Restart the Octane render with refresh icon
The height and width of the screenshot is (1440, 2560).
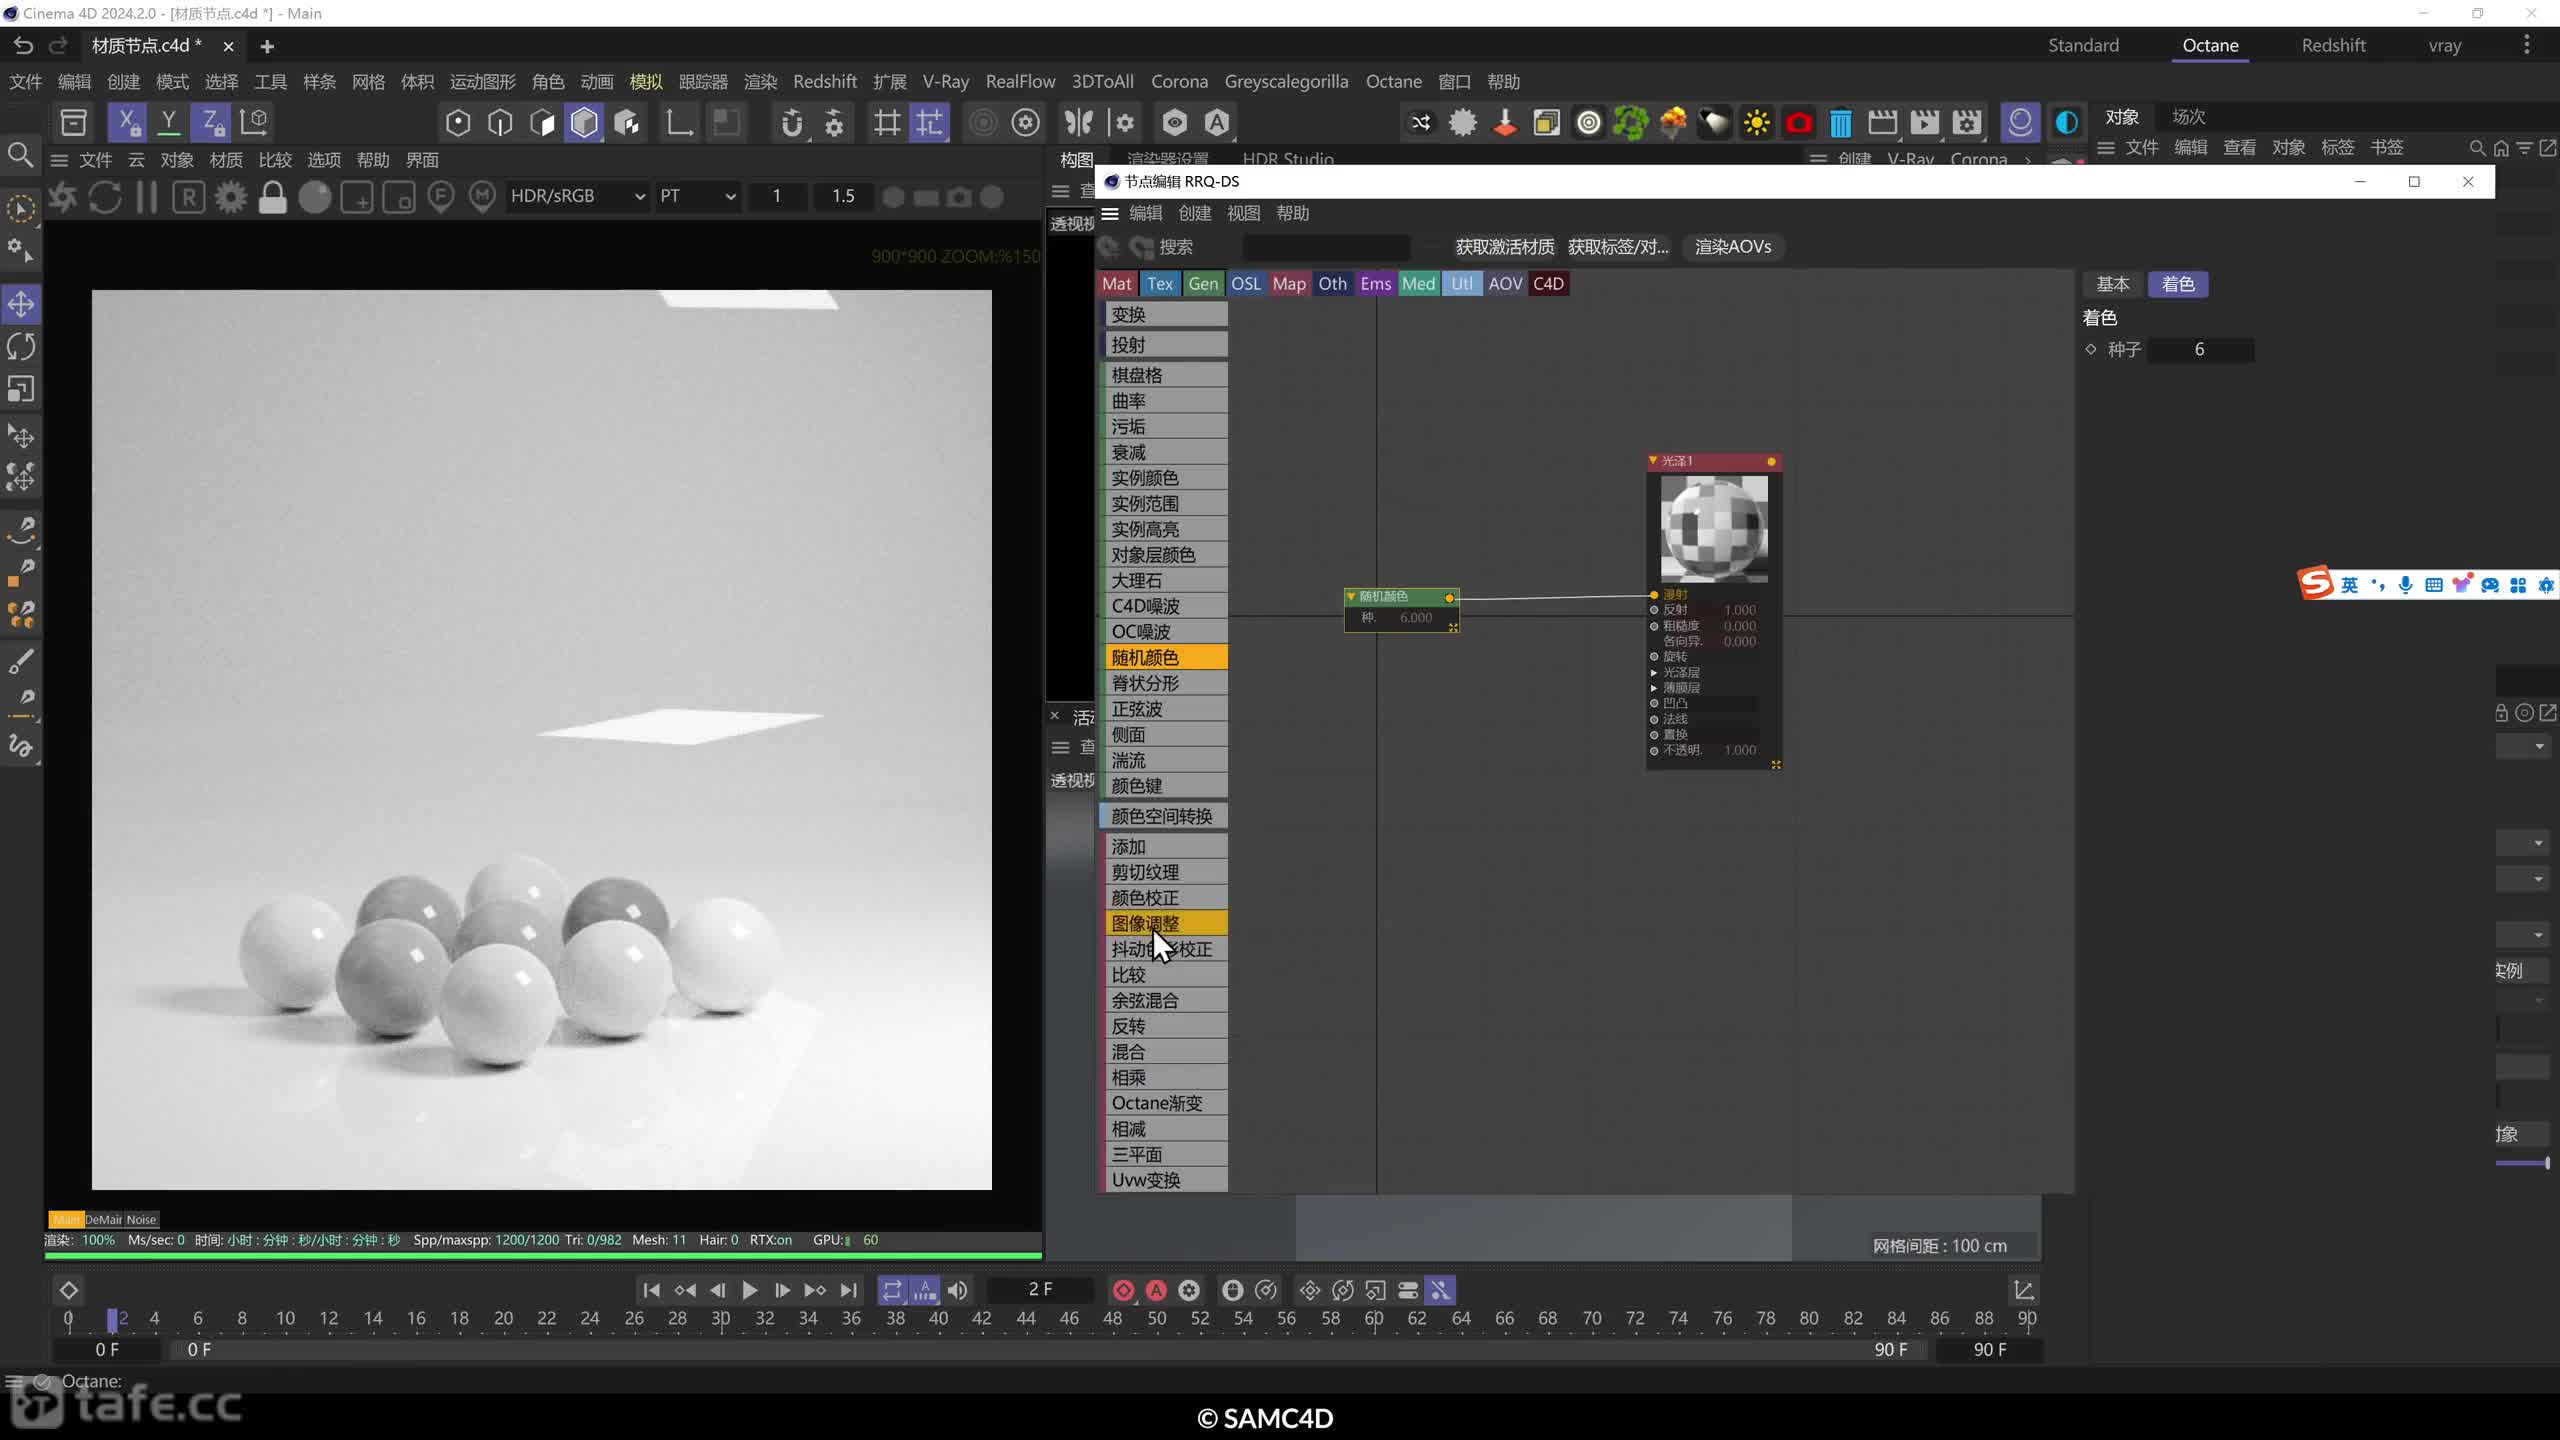[105, 197]
